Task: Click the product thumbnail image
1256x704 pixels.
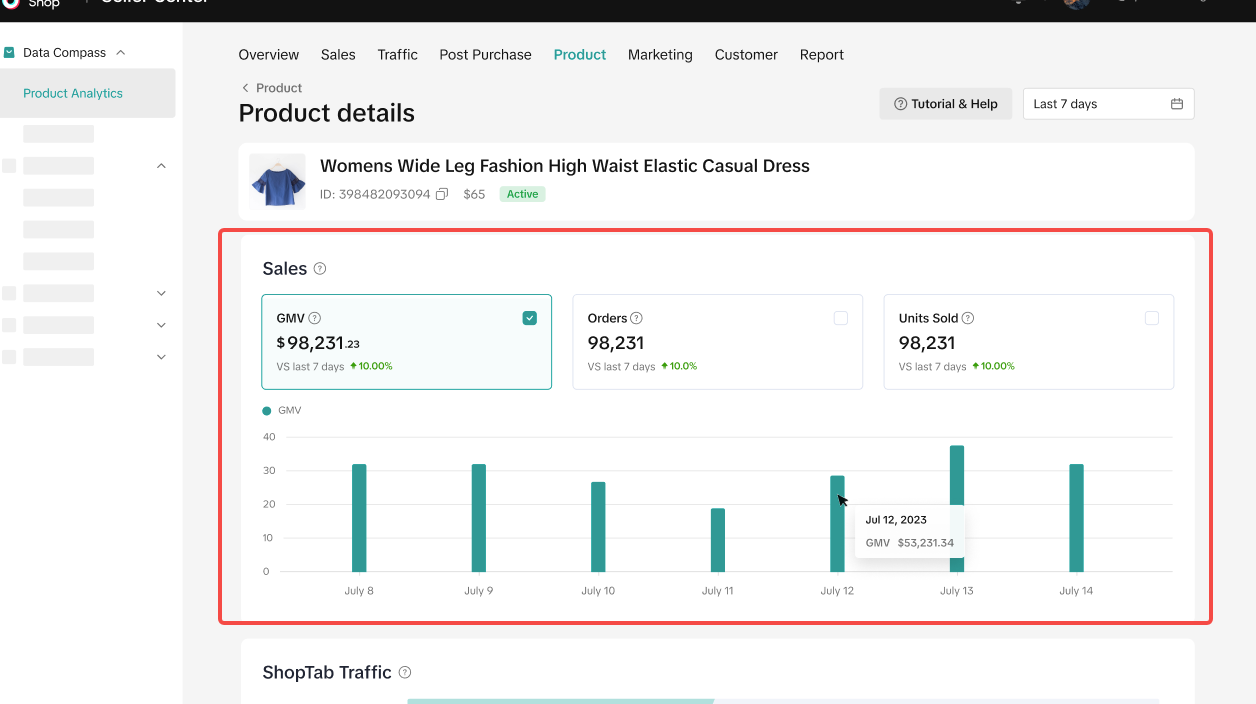Action: tap(277, 181)
